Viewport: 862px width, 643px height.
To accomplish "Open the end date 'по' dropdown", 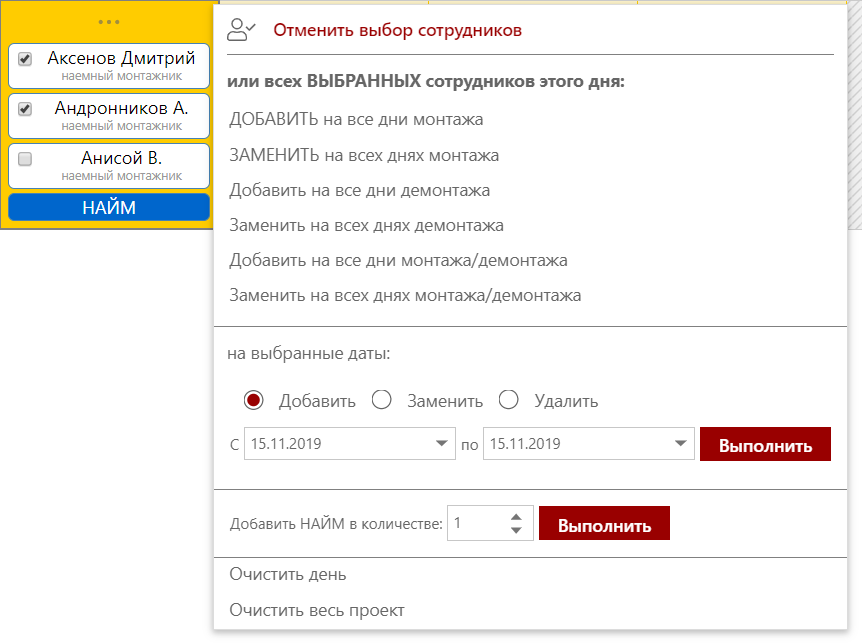I will [681, 444].
